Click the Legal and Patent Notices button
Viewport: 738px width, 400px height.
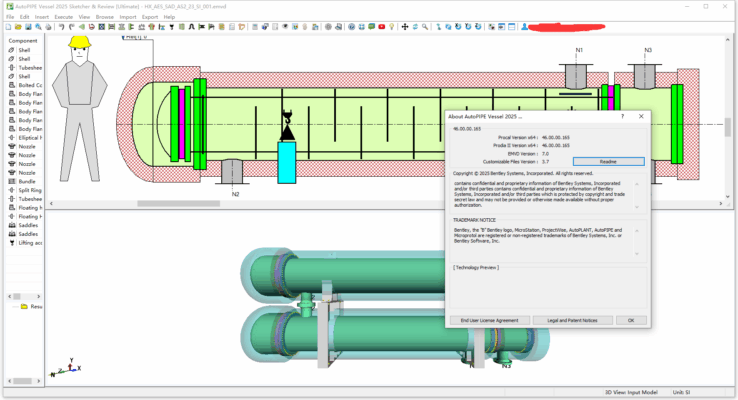[572, 320]
